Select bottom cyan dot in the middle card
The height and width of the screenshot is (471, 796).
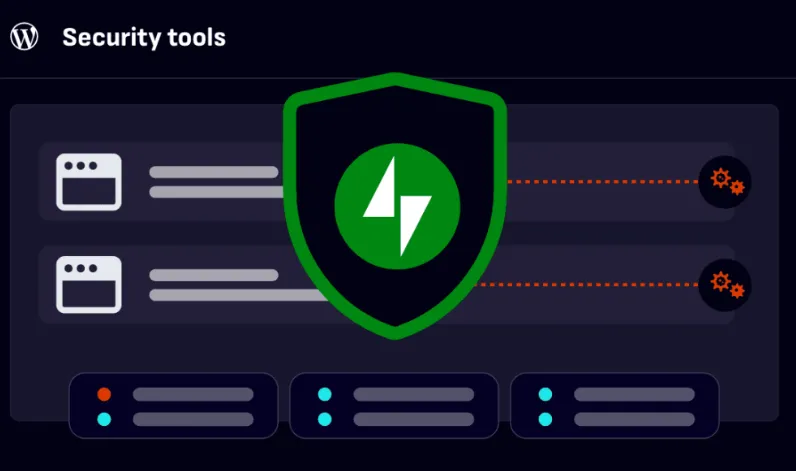(324, 419)
